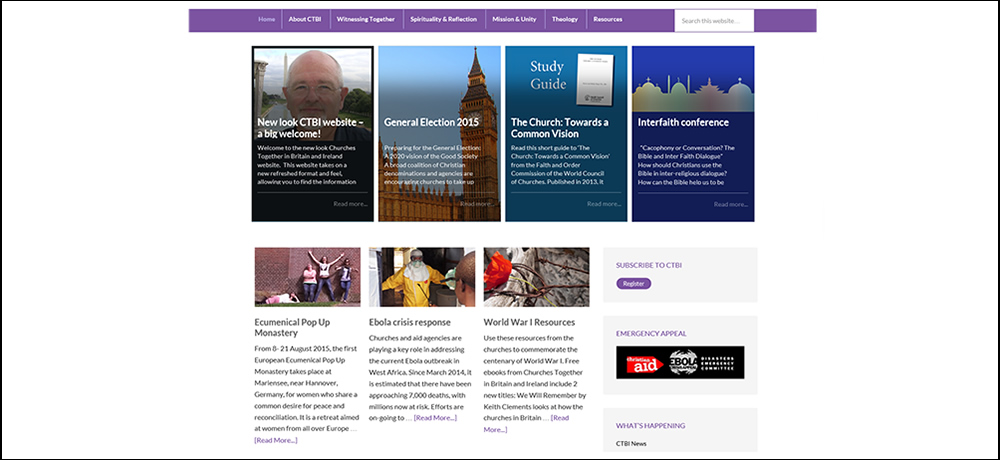Open the CTBI News link
Viewport: 1000px width, 460px height.
point(631,443)
